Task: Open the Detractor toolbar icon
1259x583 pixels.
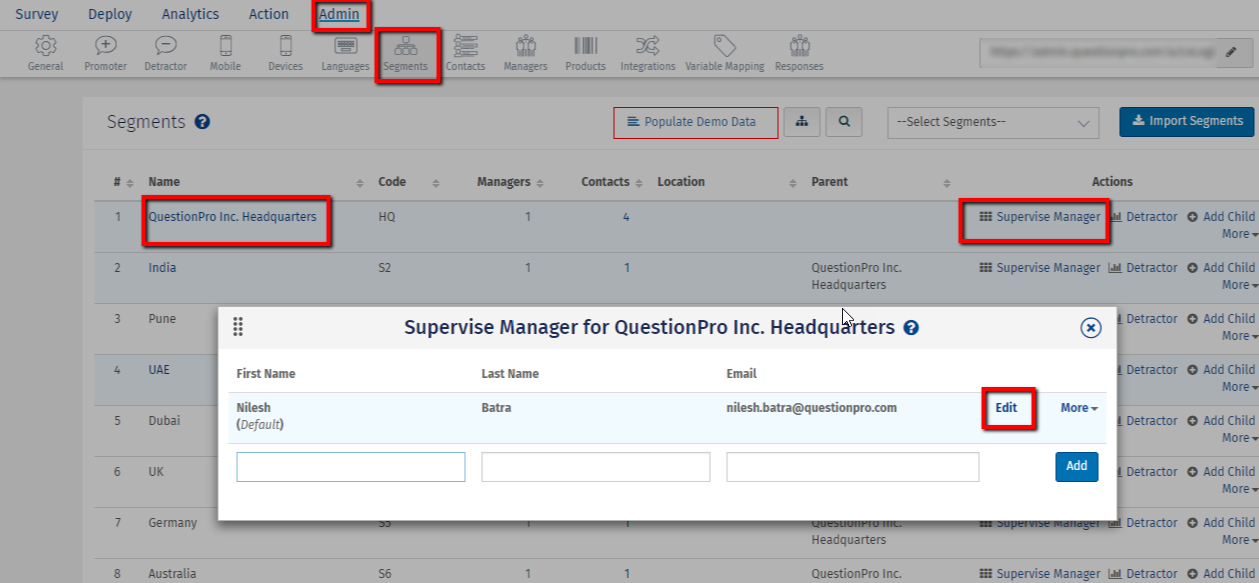Action: 166,53
